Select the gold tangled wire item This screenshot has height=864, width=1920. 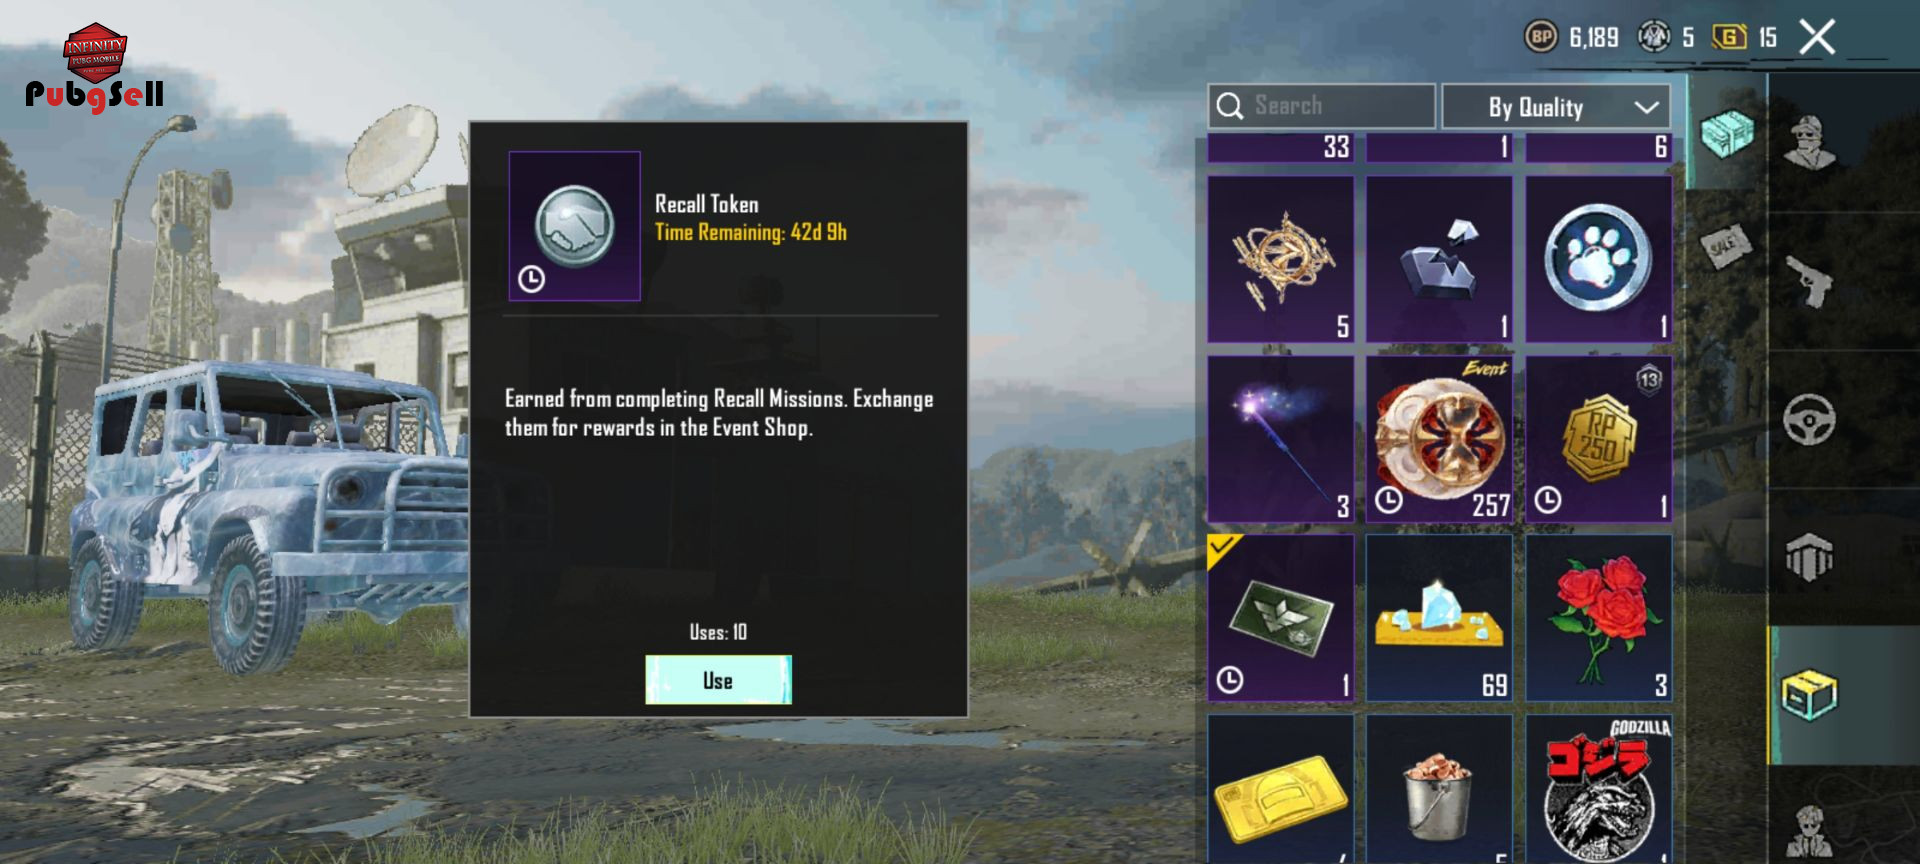pos(1280,259)
